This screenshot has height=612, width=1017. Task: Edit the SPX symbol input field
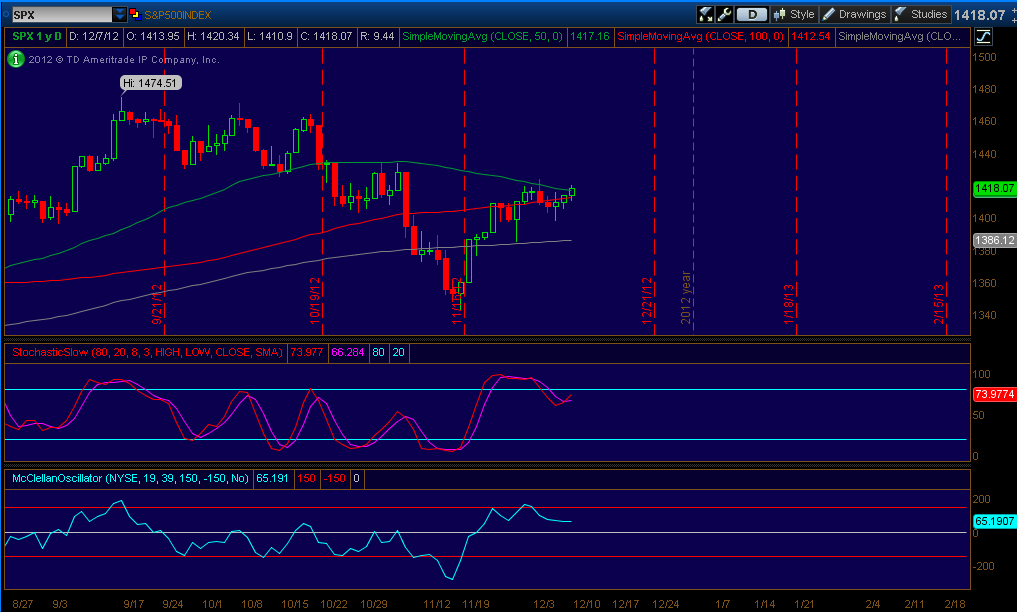tap(62, 14)
